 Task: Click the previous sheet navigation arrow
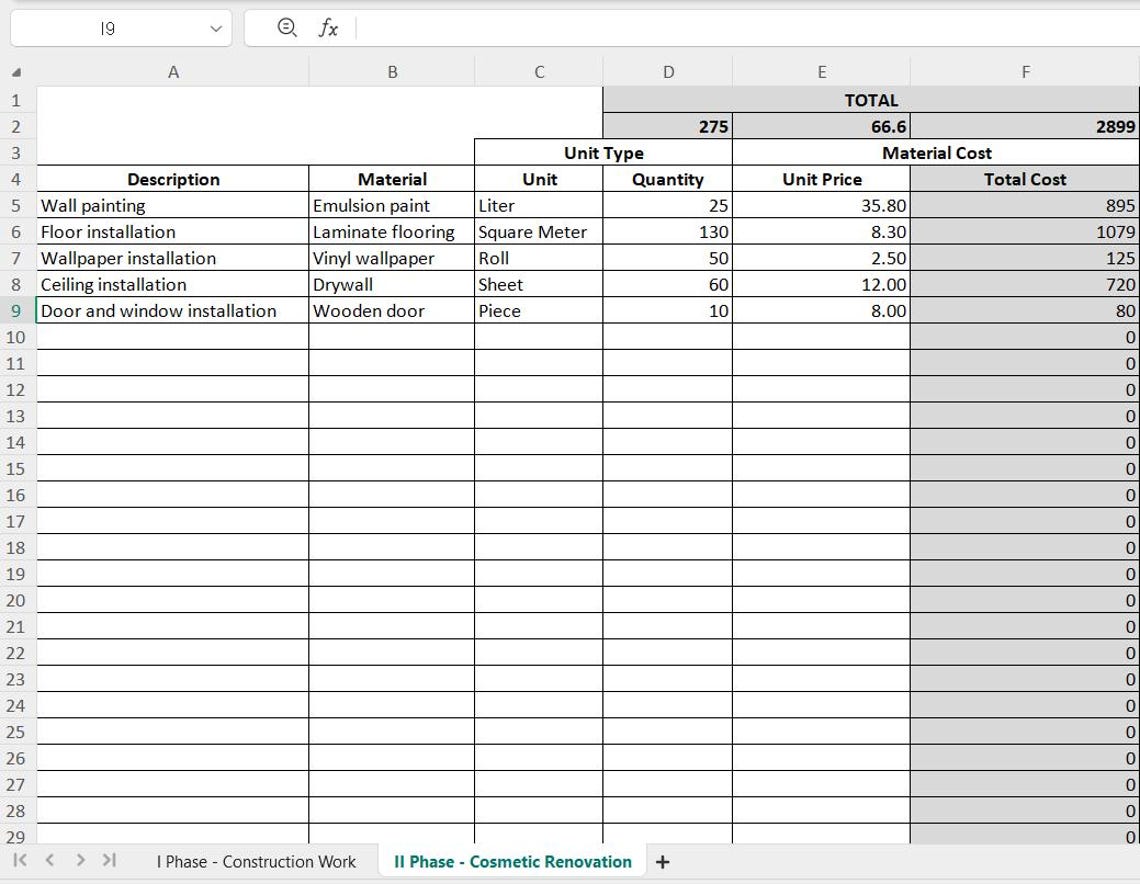click(47, 858)
